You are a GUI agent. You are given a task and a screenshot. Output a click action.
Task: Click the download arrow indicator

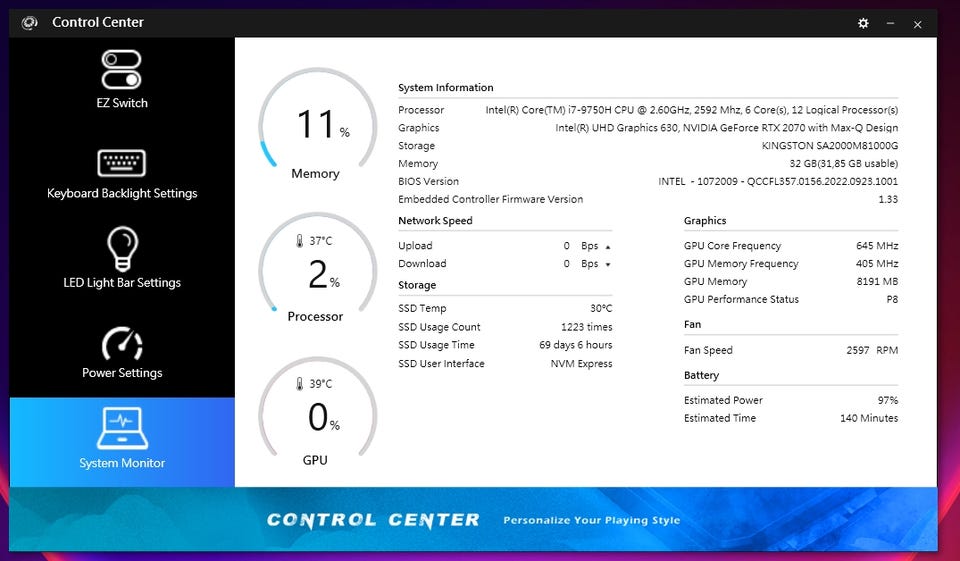608,265
